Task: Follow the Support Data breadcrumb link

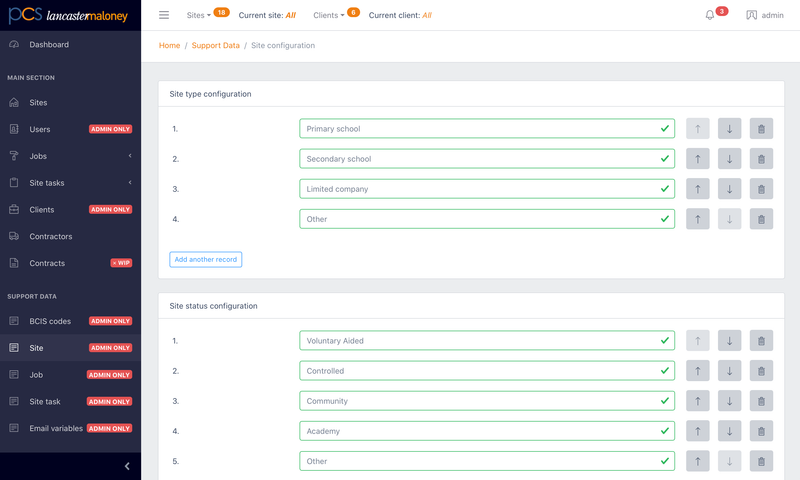Action: tap(215, 45)
